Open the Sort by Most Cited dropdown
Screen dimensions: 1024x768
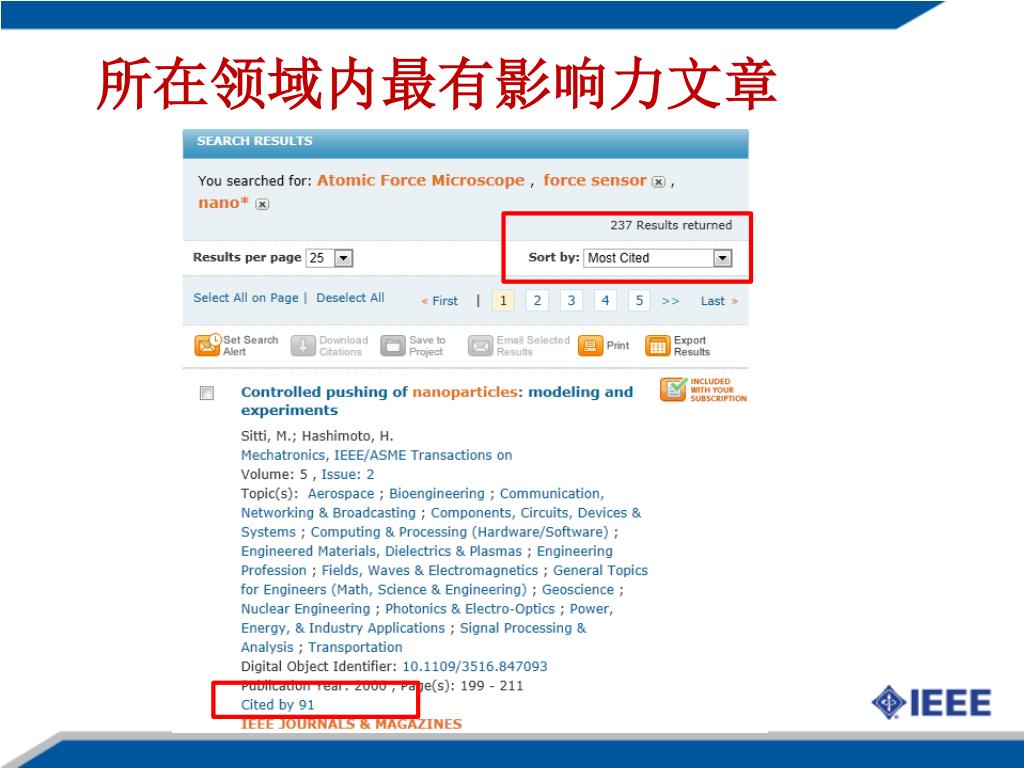click(x=658, y=258)
